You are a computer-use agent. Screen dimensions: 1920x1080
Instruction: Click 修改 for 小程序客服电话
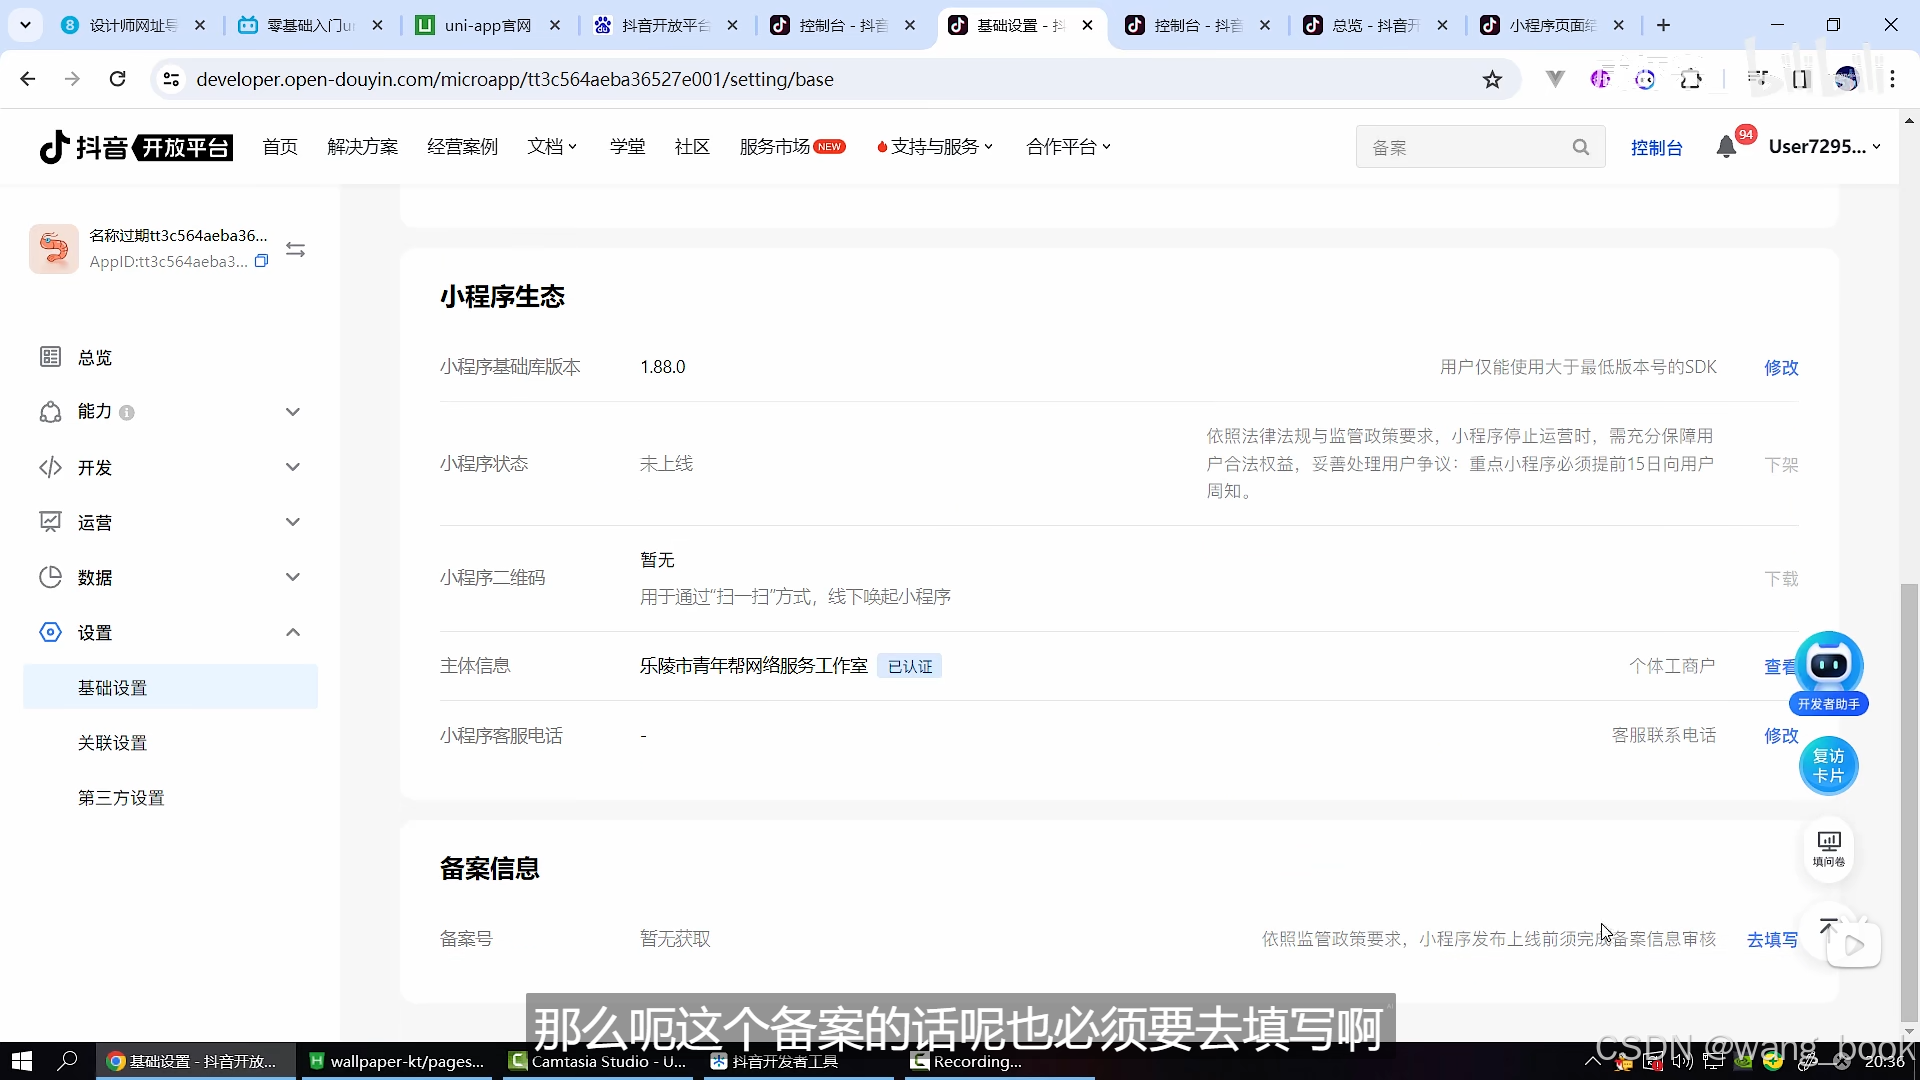click(x=1781, y=735)
